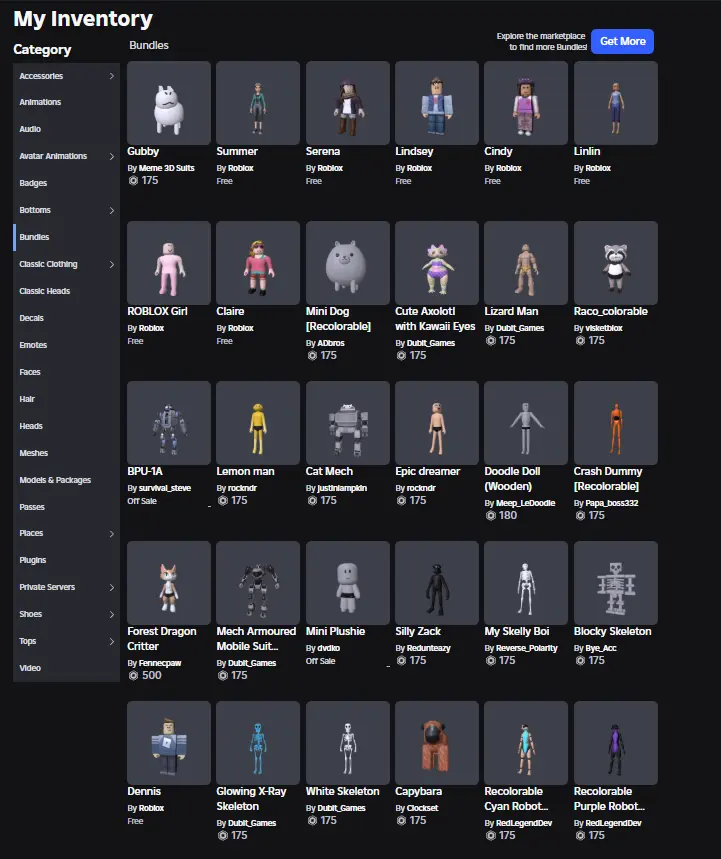Open the BPU-1A bundle thumbnail
The height and width of the screenshot is (859, 721).
pyautogui.click(x=169, y=423)
